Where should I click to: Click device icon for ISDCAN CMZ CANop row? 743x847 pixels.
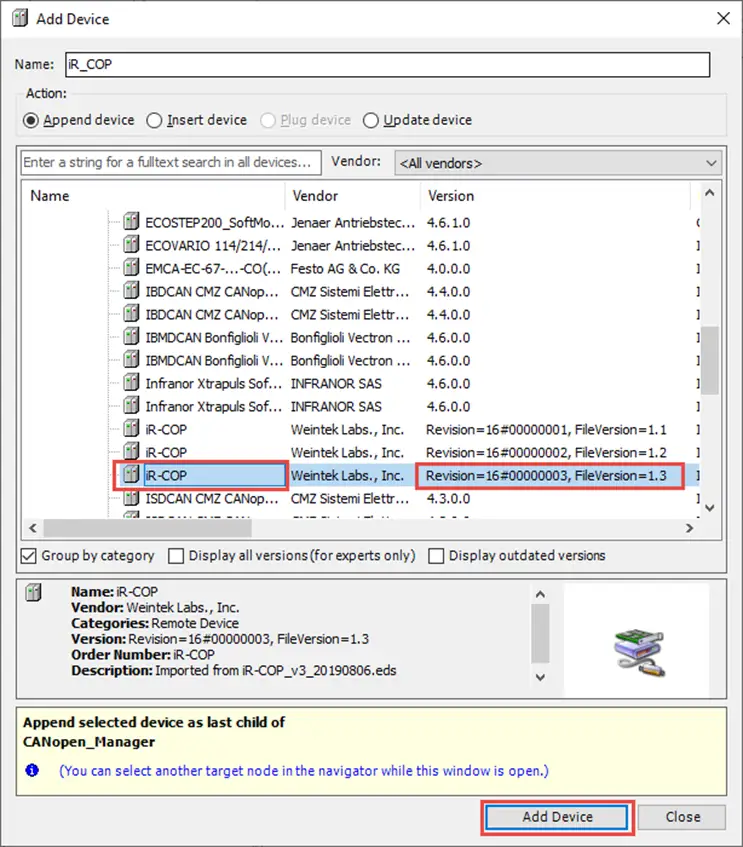[x=131, y=497]
